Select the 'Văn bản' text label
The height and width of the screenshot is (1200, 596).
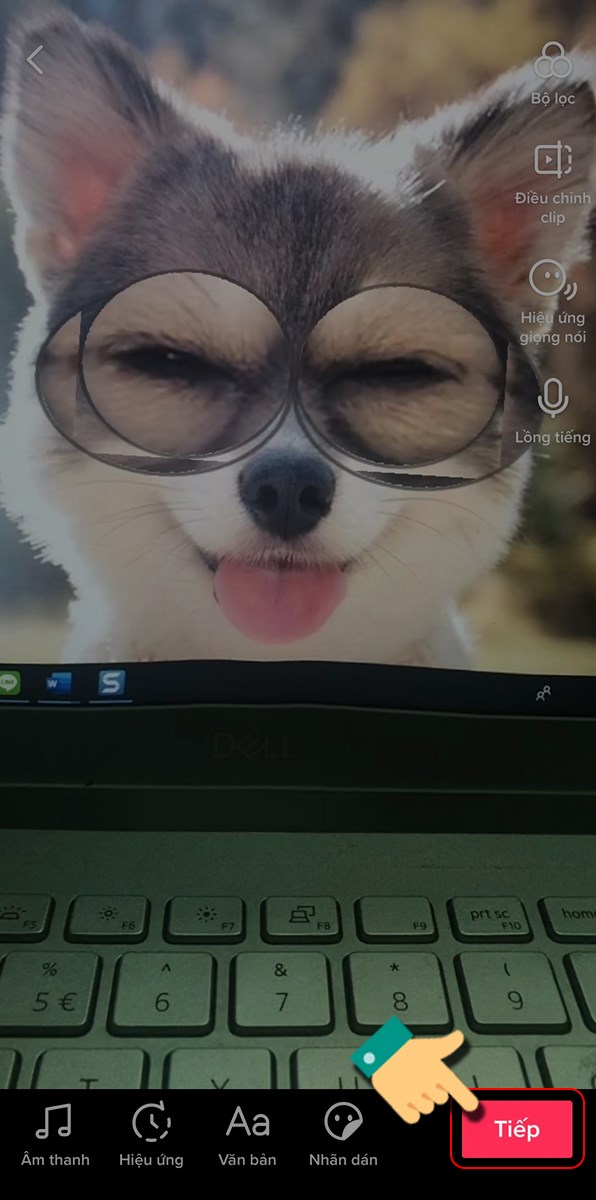247,1160
